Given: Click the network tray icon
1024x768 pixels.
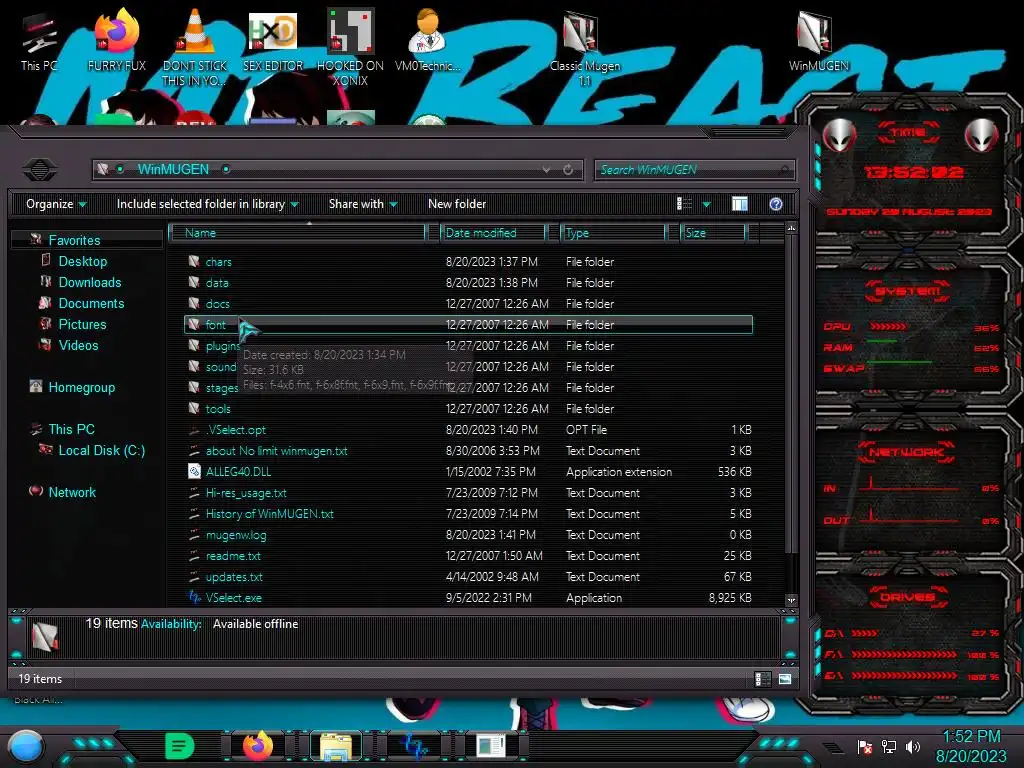Looking at the screenshot, I should 888,746.
